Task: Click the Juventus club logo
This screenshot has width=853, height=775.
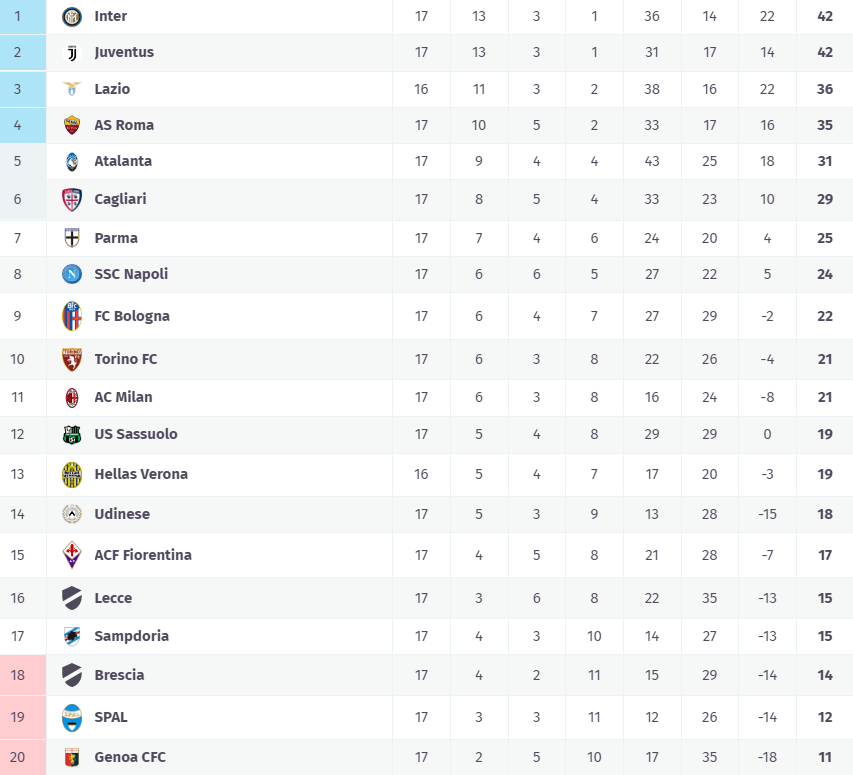Action: coord(71,53)
